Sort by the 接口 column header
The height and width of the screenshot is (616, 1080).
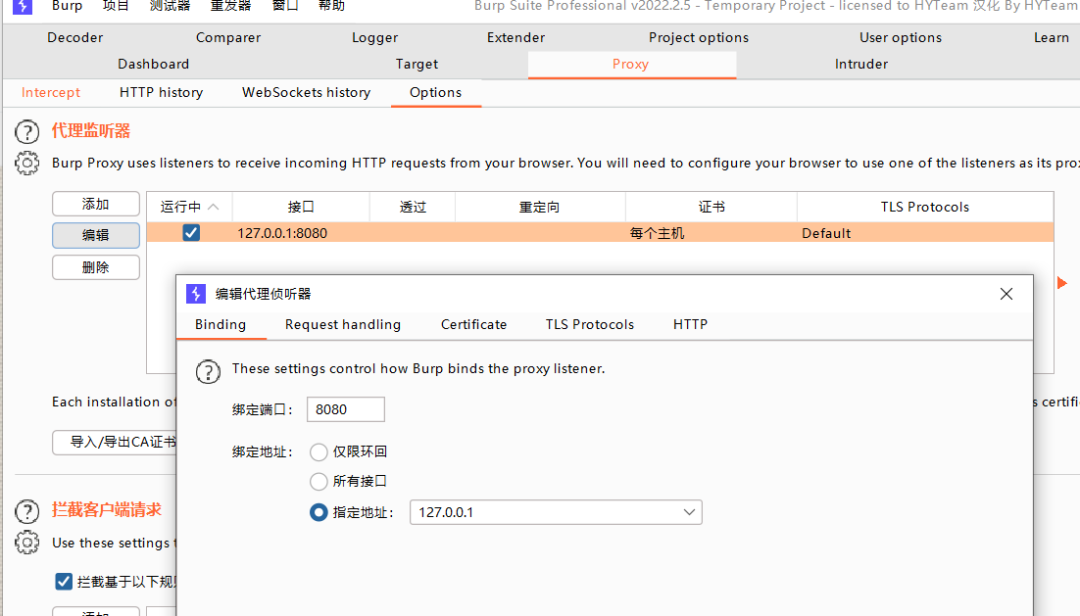(x=301, y=207)
